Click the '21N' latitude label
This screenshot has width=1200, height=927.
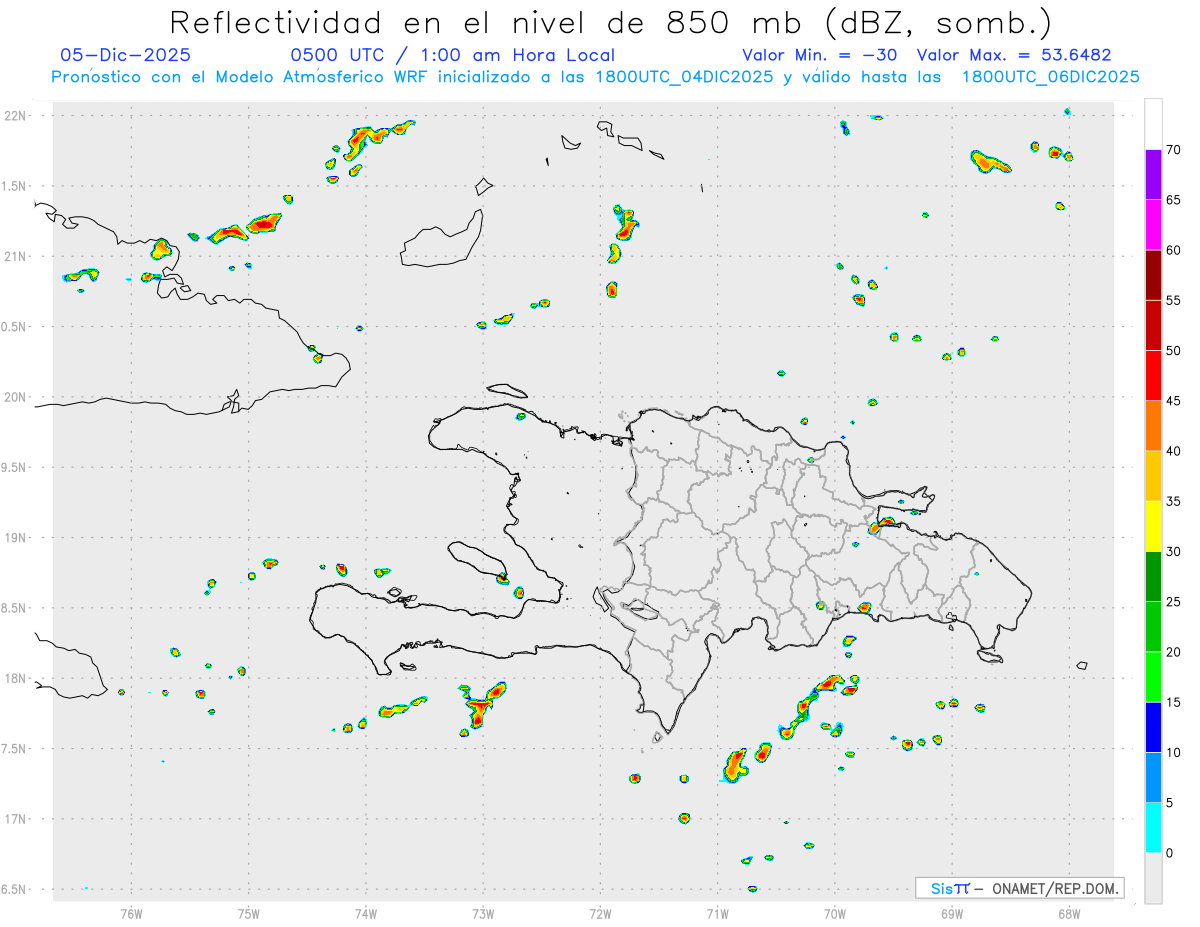click(x=16, y=256)
